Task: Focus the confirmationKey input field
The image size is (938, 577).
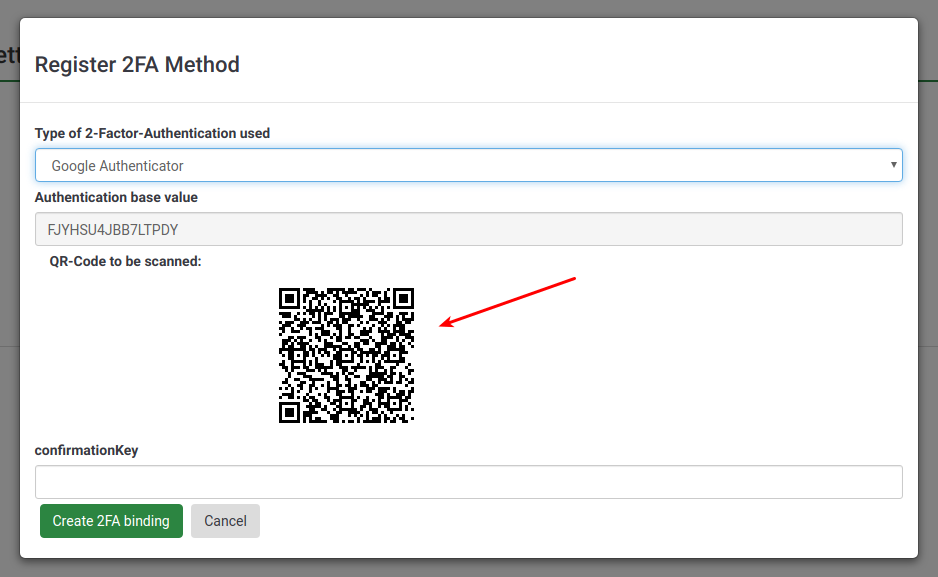Action: (468, 482)
